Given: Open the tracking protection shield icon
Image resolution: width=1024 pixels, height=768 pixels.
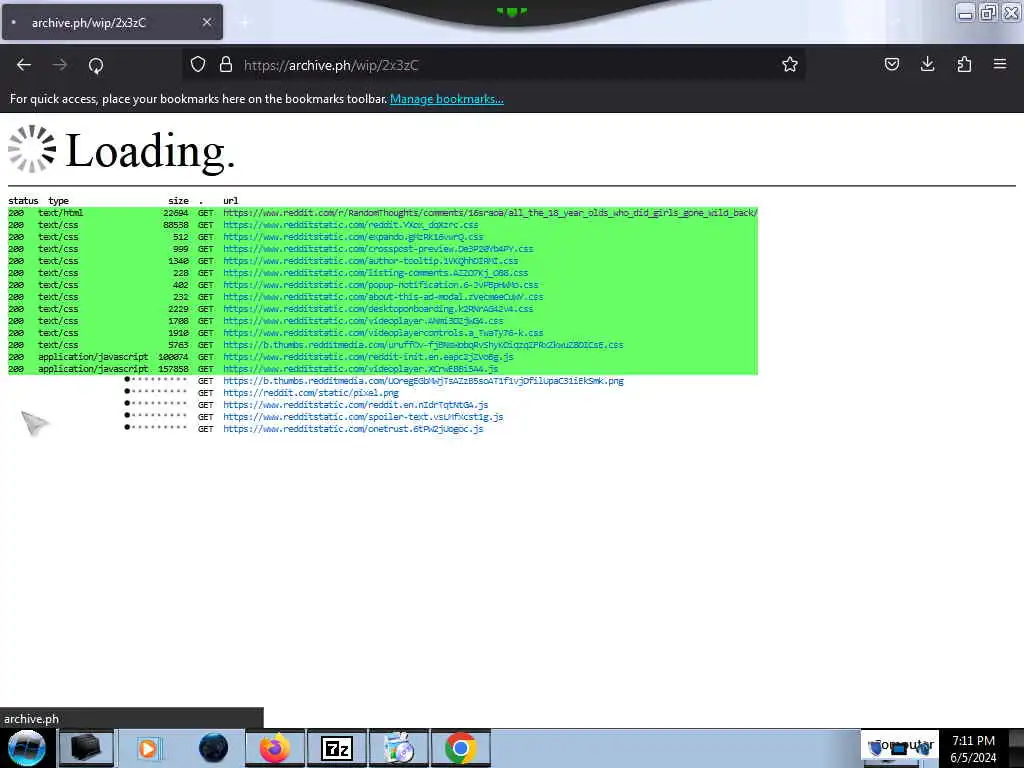Looking at the screenshot, I should click(x=198, y=64).
